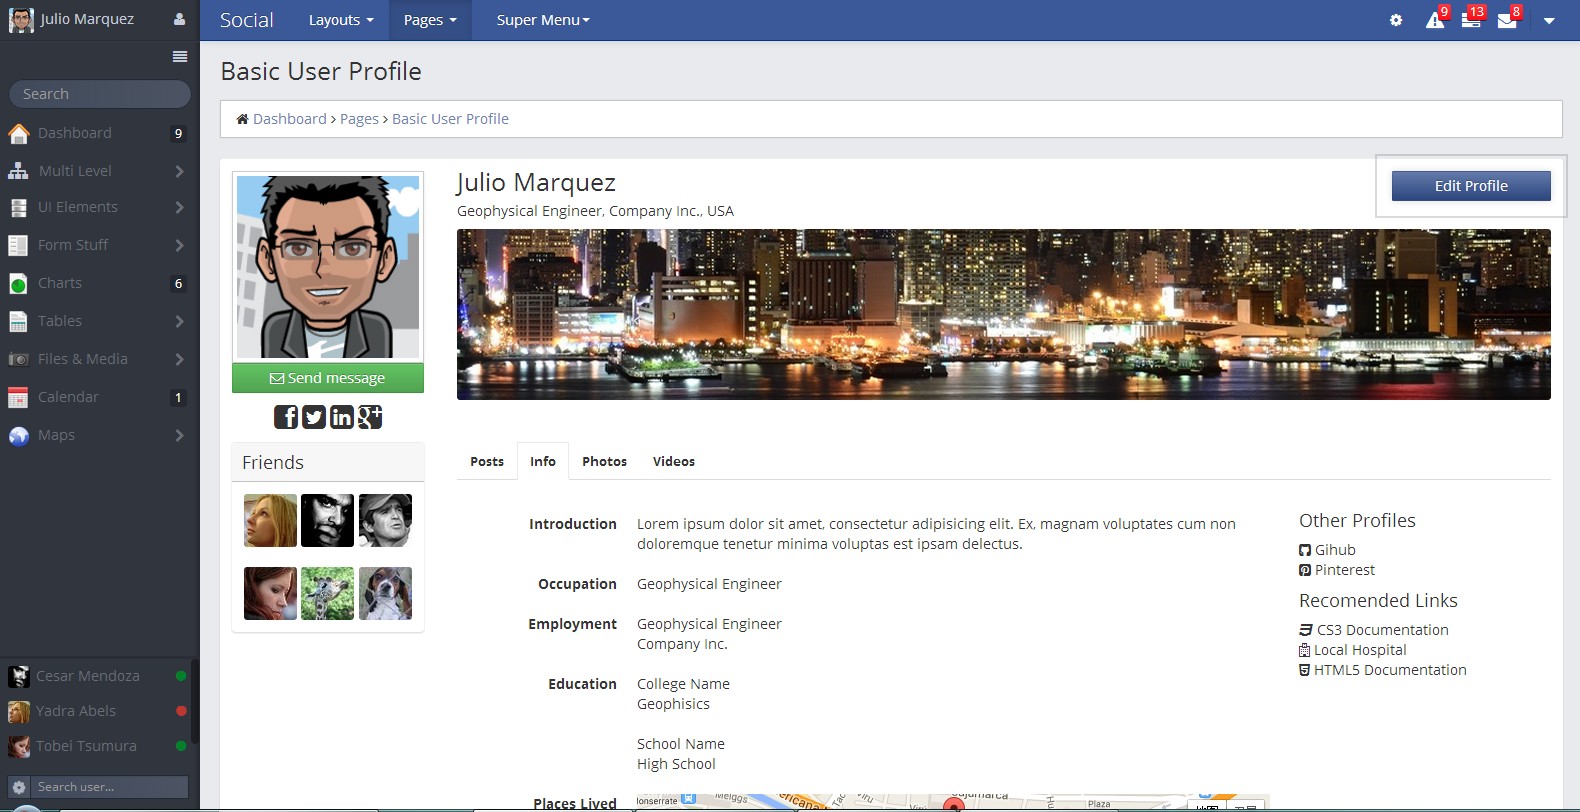The height and width of the screenshot is (812, 1580).
Task: Expand the Form Stuff chevron
Action: 179,245
